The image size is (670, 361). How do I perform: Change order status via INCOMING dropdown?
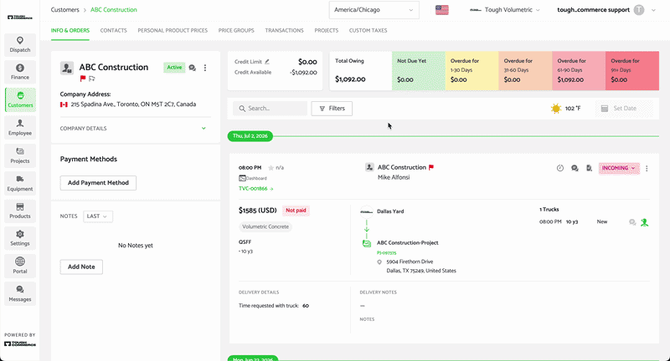click(619, 168)
